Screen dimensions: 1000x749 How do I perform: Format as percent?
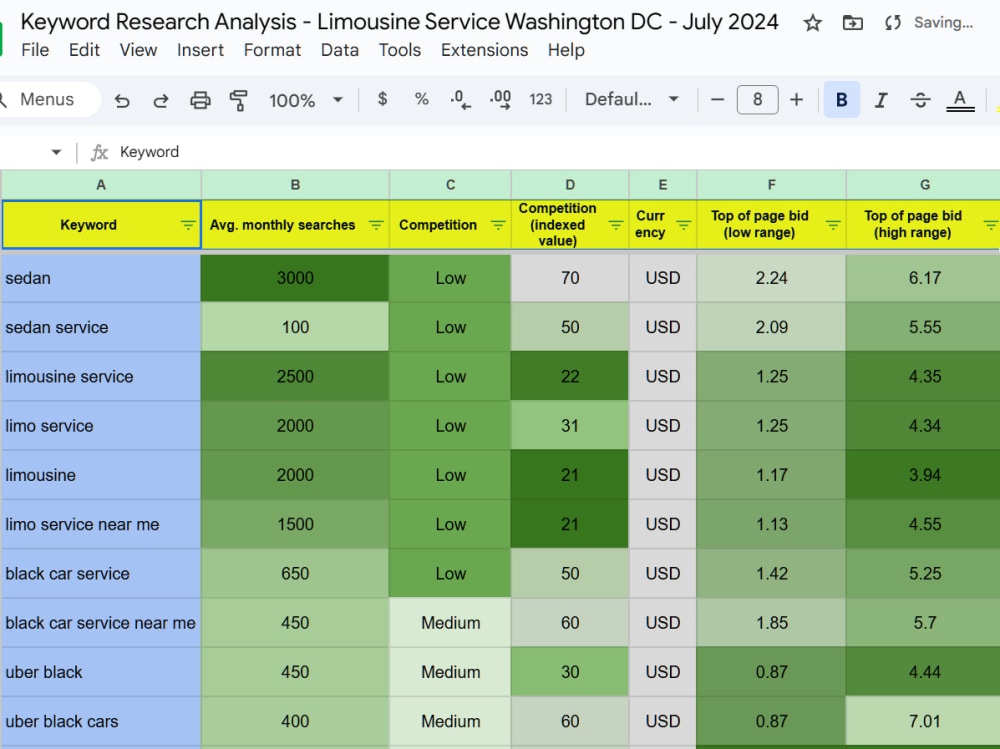point(422,99)
